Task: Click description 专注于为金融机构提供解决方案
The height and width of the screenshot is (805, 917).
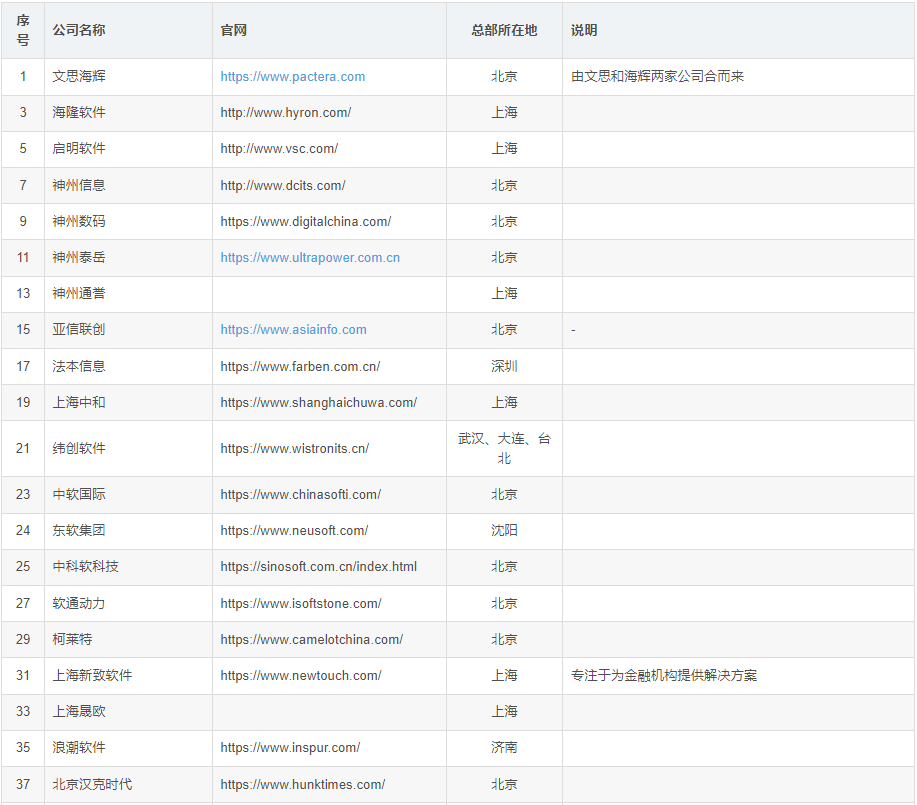Action: point(664,676)
